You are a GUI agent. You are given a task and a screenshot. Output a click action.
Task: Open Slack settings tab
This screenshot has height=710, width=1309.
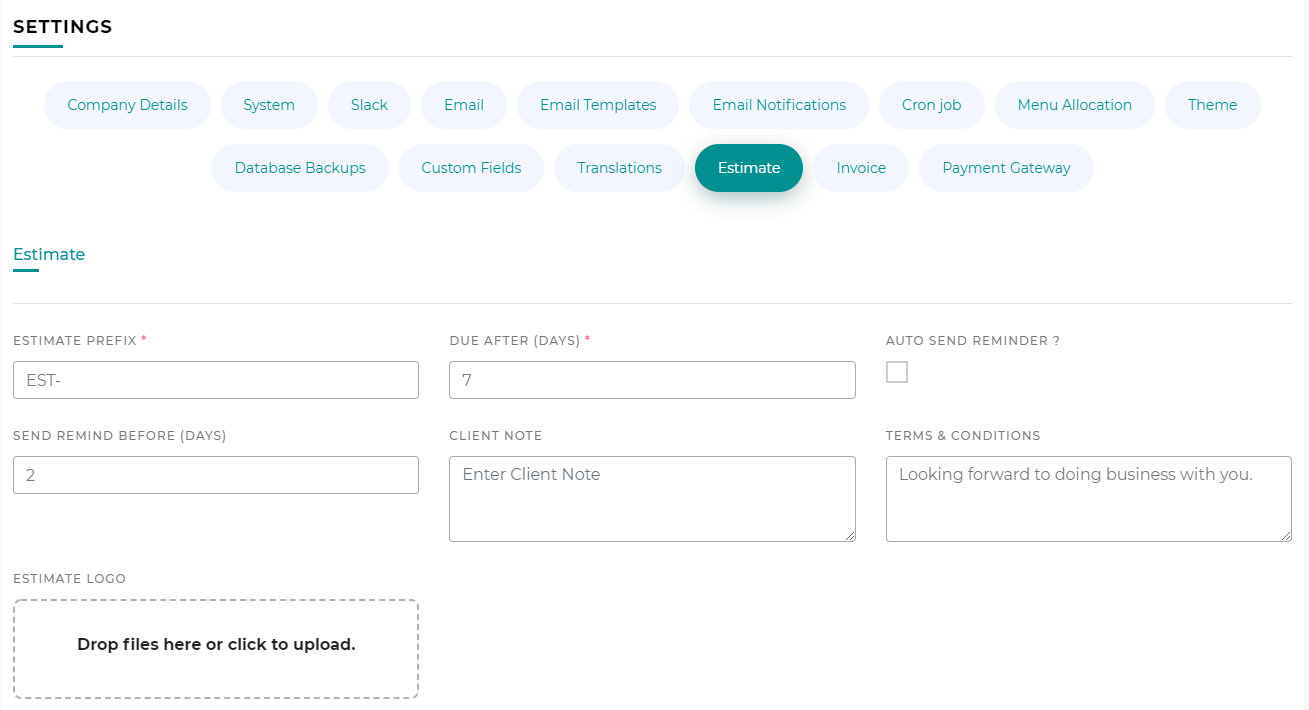pyautogui.click(x=369, y=105)
